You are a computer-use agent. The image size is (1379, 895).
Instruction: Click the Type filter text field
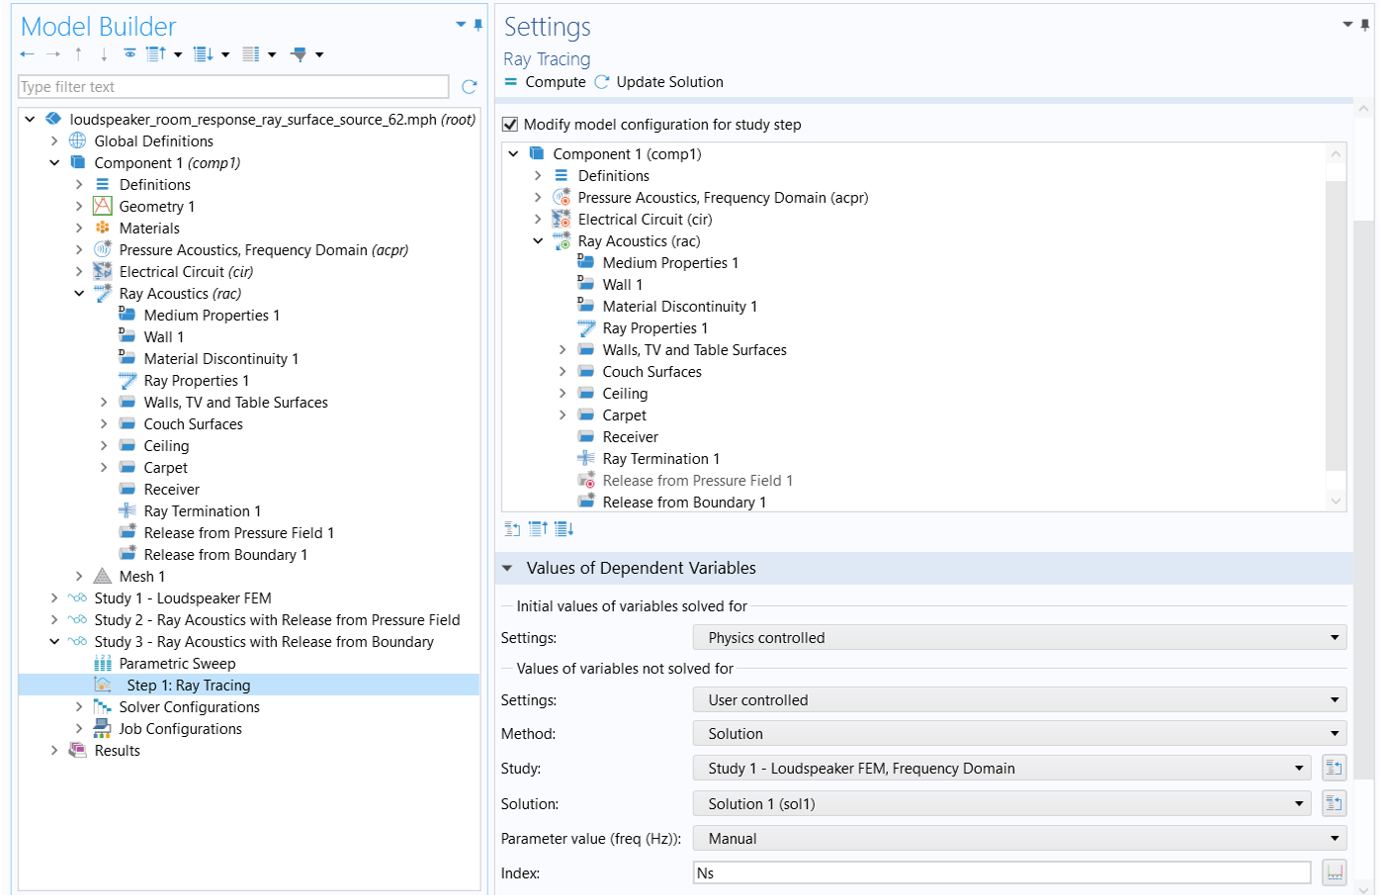[x=233, y=87]
